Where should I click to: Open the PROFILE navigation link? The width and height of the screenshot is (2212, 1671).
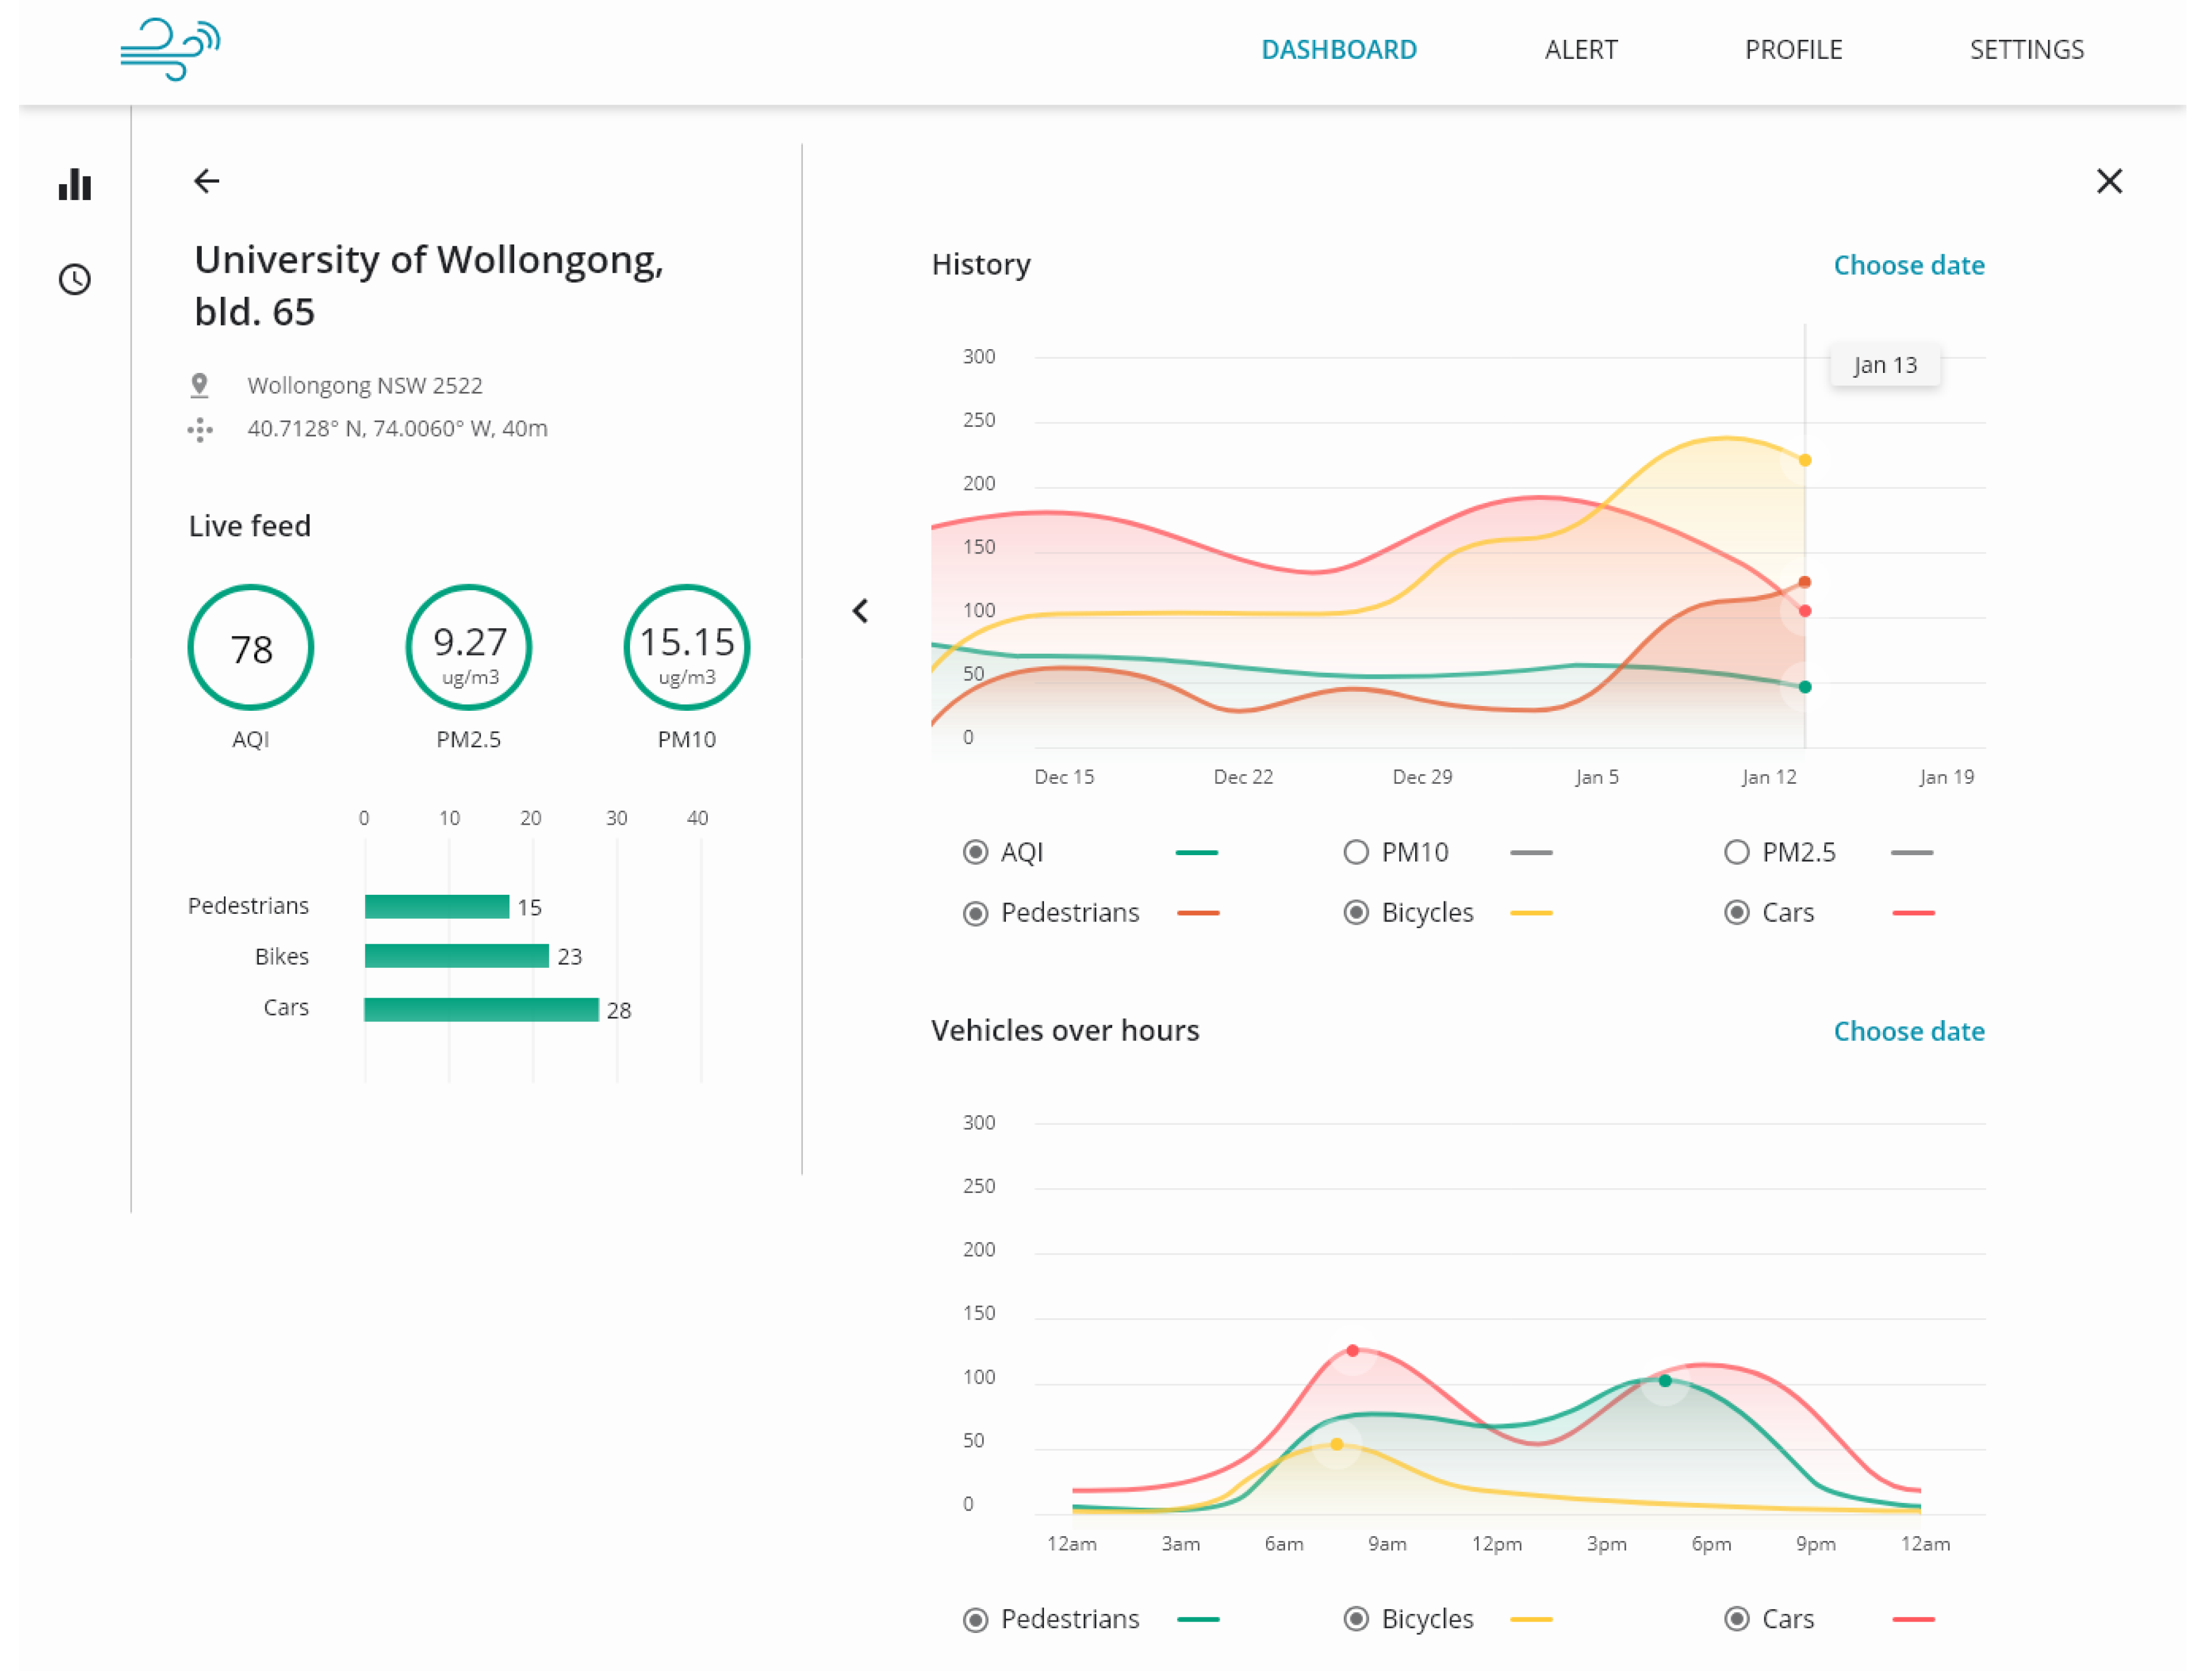point(1793,49)
